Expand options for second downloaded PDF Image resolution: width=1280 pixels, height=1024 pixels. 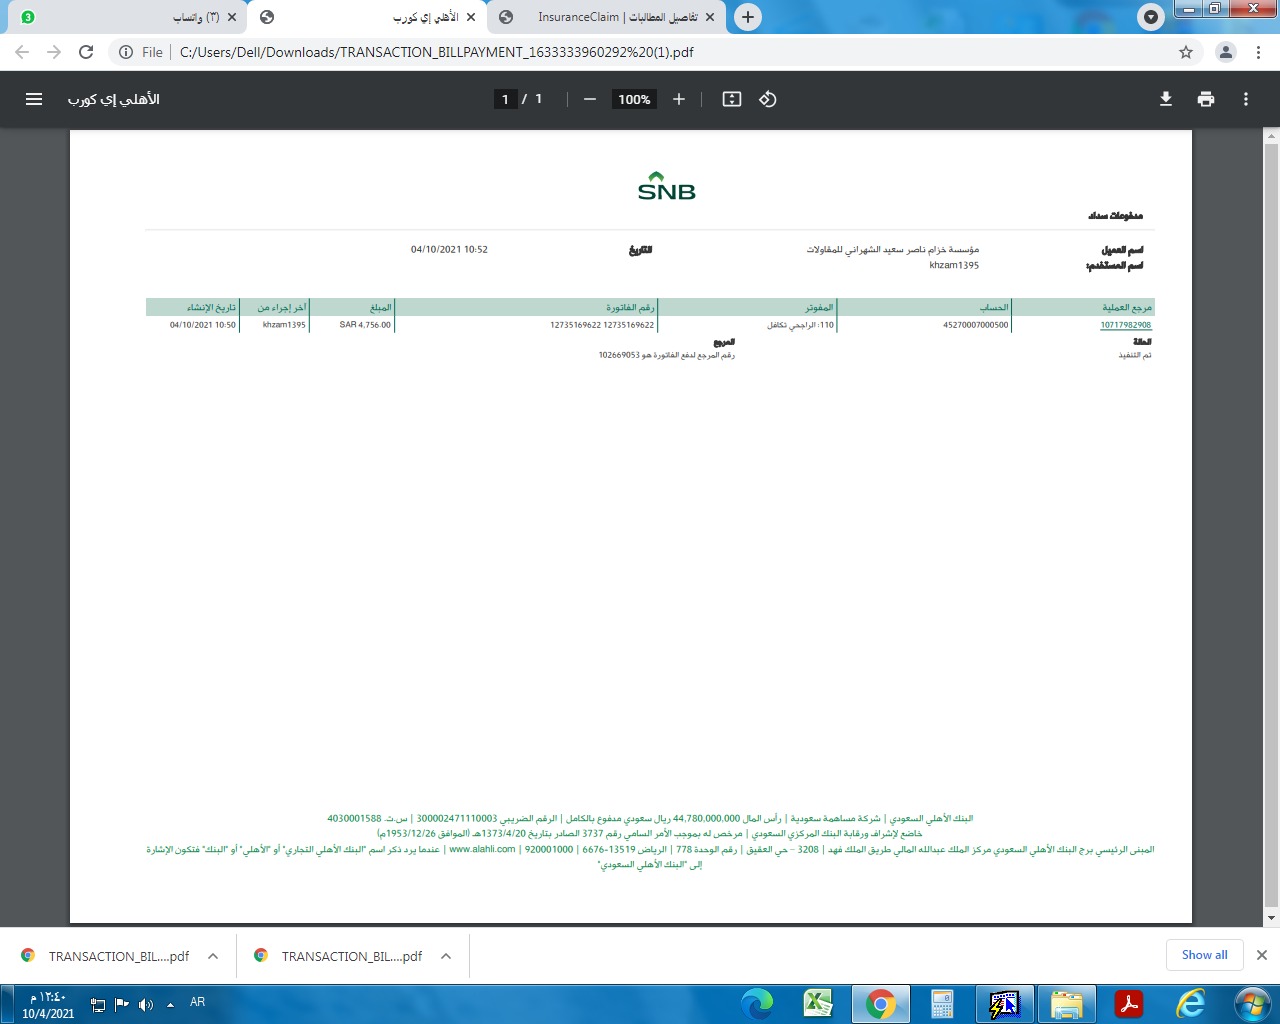point(446,956)
